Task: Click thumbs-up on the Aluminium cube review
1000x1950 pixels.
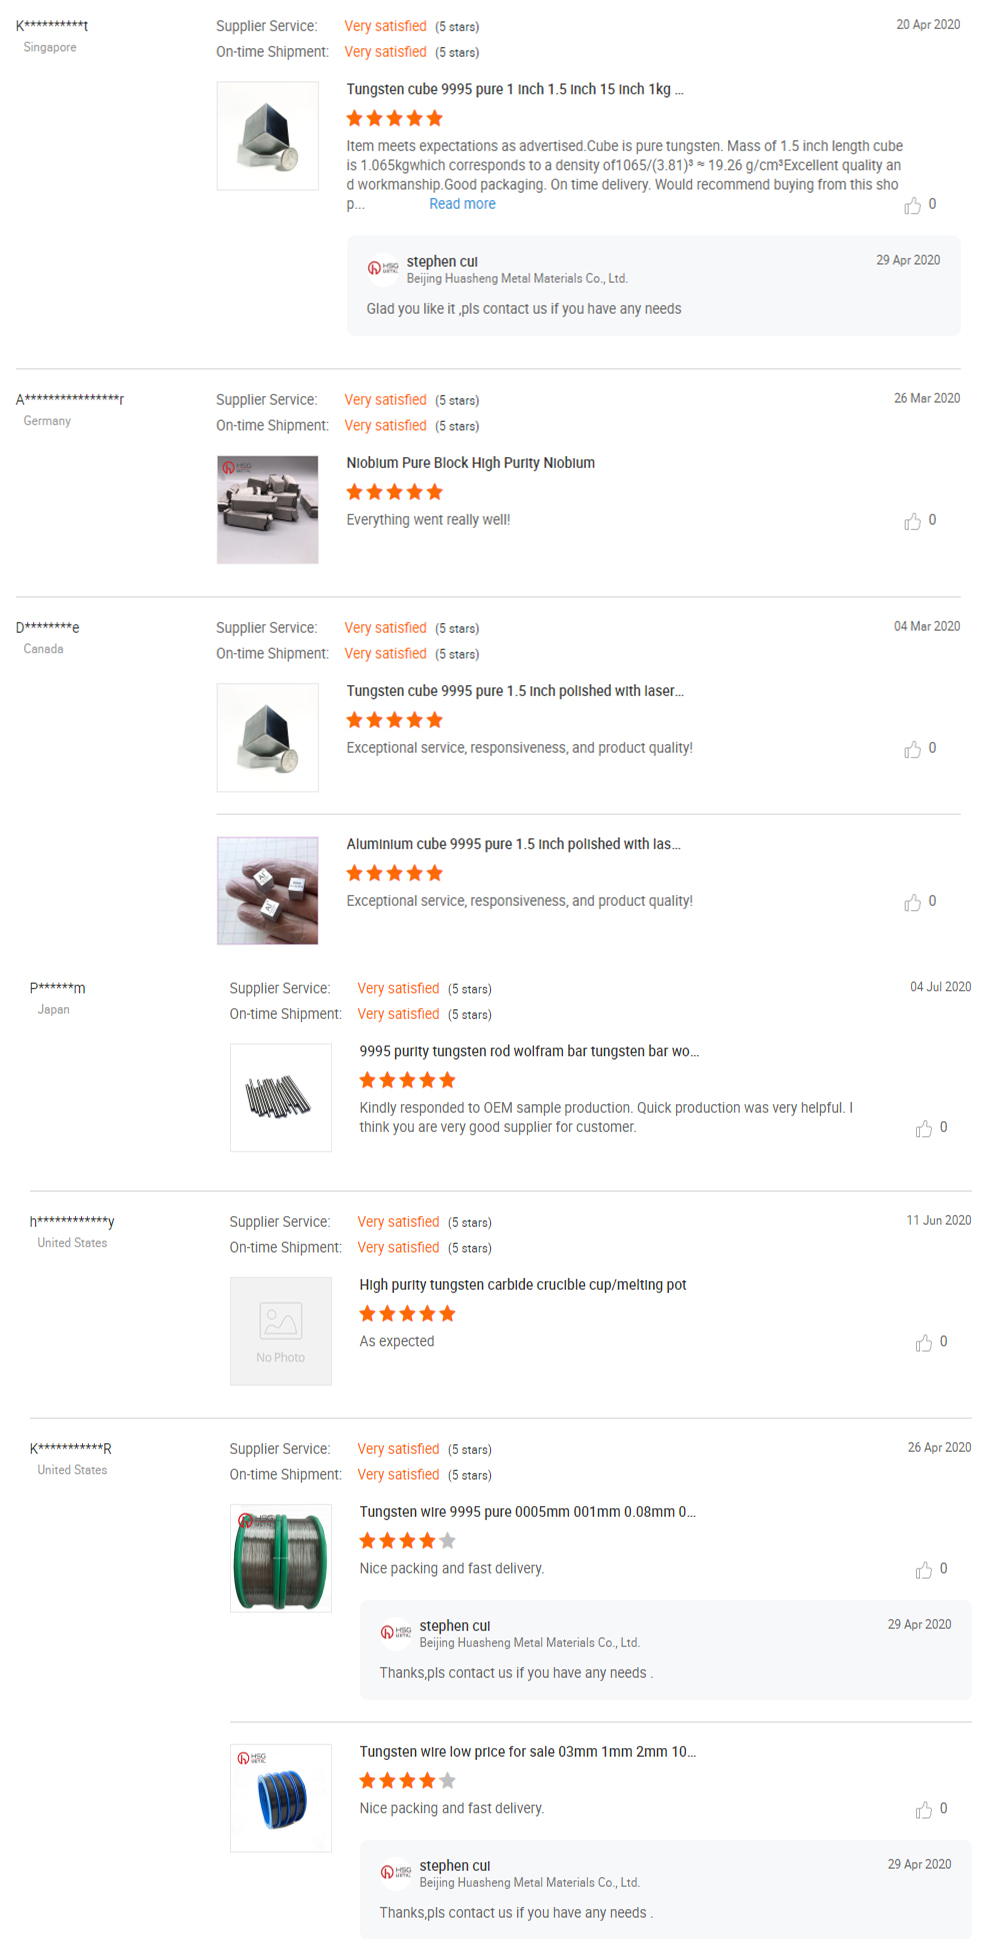Action: coord(912,903)
